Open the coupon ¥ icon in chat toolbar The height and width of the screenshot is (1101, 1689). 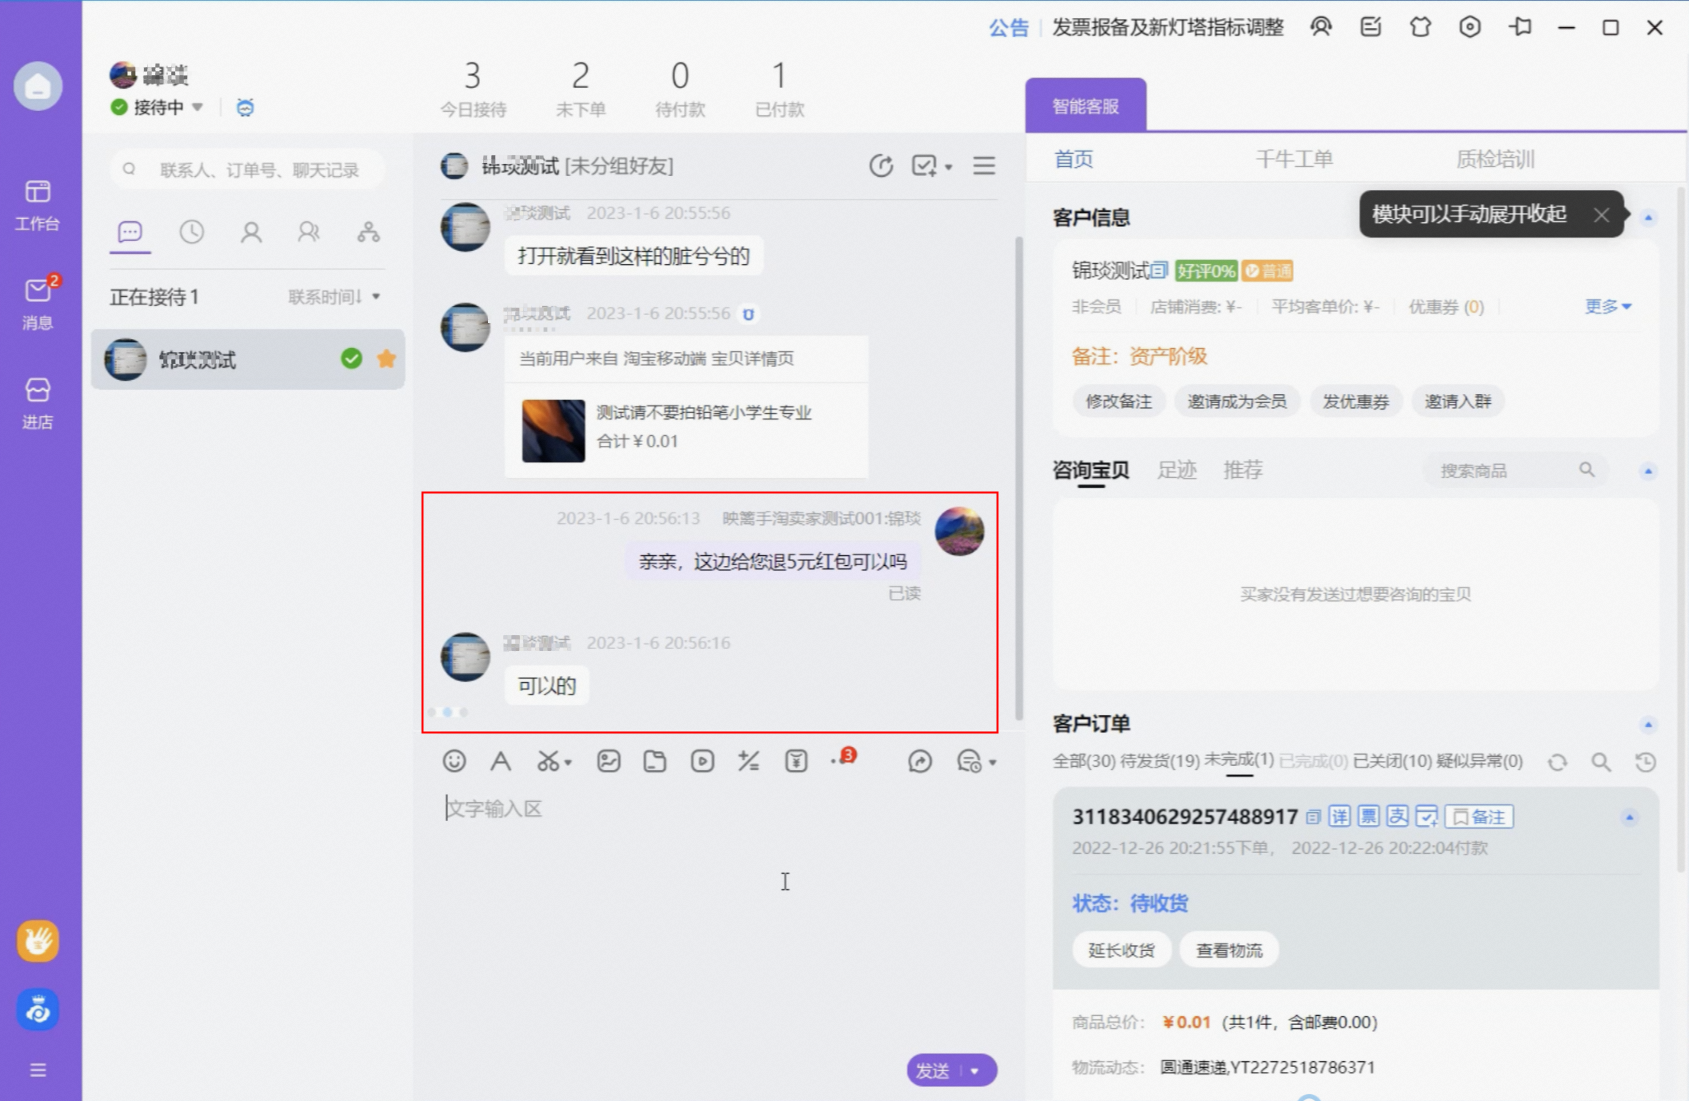(796, 761)
